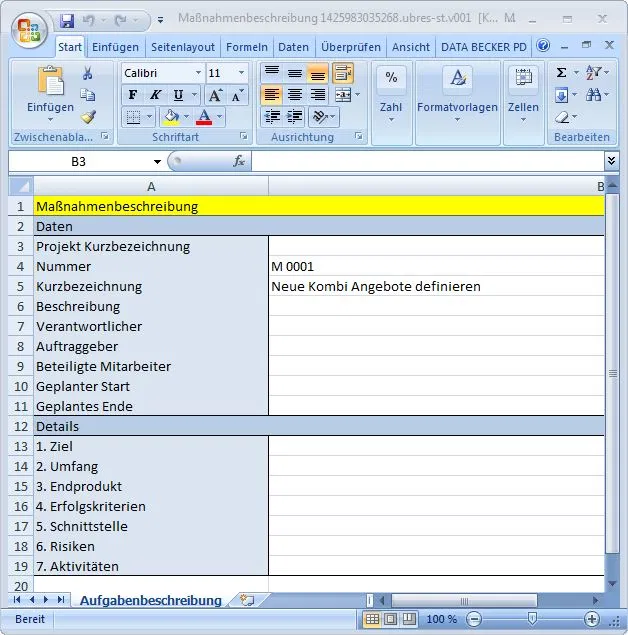Toggle italic formatting
628x635 pixels.
click(156, 95)
